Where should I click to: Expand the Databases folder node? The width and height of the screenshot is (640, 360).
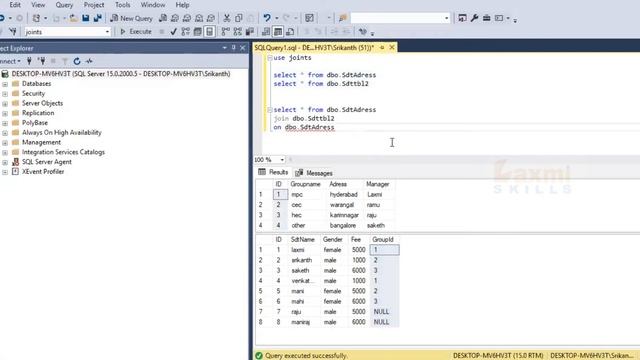click(x=5, y=84)
